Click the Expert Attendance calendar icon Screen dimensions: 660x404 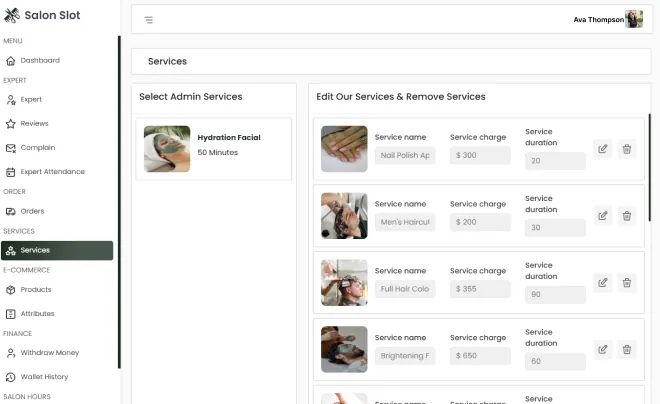click(11, 172)
